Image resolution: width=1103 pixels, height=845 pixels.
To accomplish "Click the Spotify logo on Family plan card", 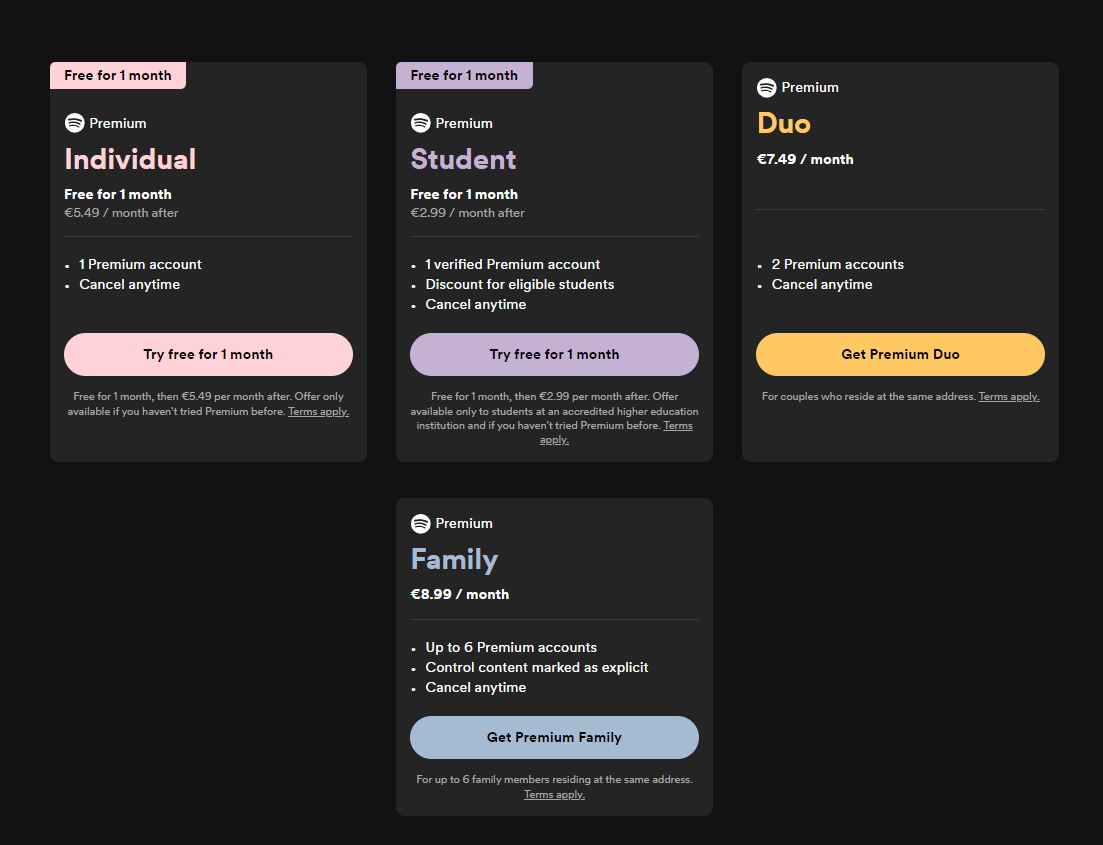I will pyautogui.click(x=421, y=523).
